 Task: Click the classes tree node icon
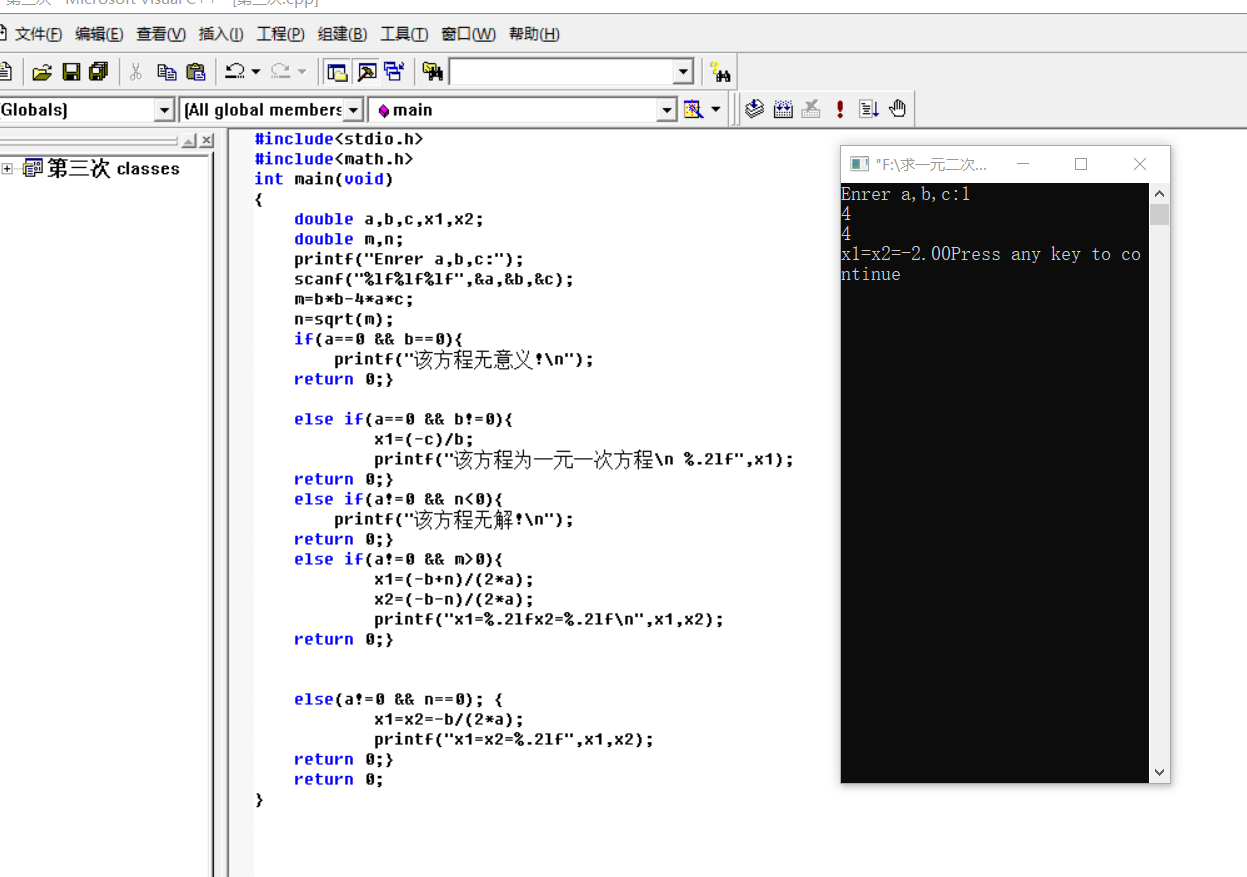33,168
